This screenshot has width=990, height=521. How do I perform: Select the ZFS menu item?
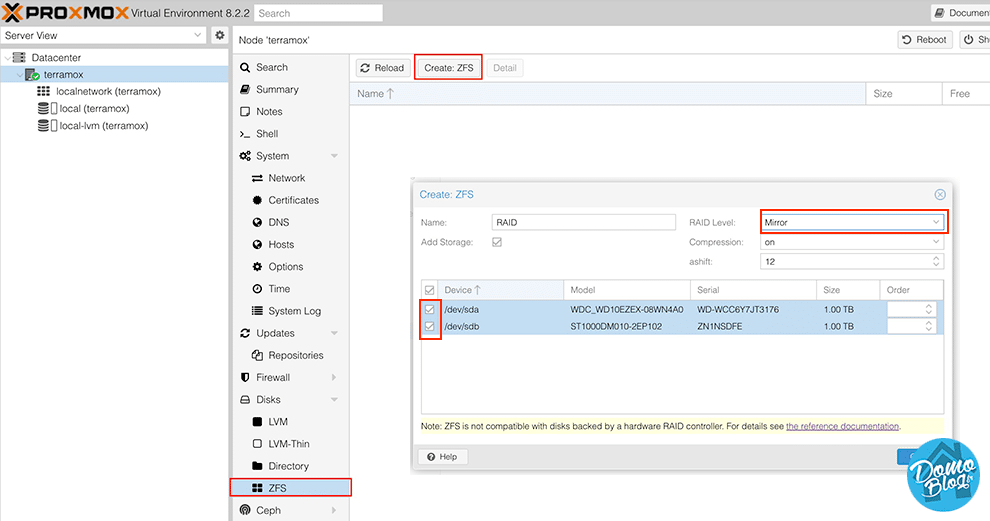(290, 488)
